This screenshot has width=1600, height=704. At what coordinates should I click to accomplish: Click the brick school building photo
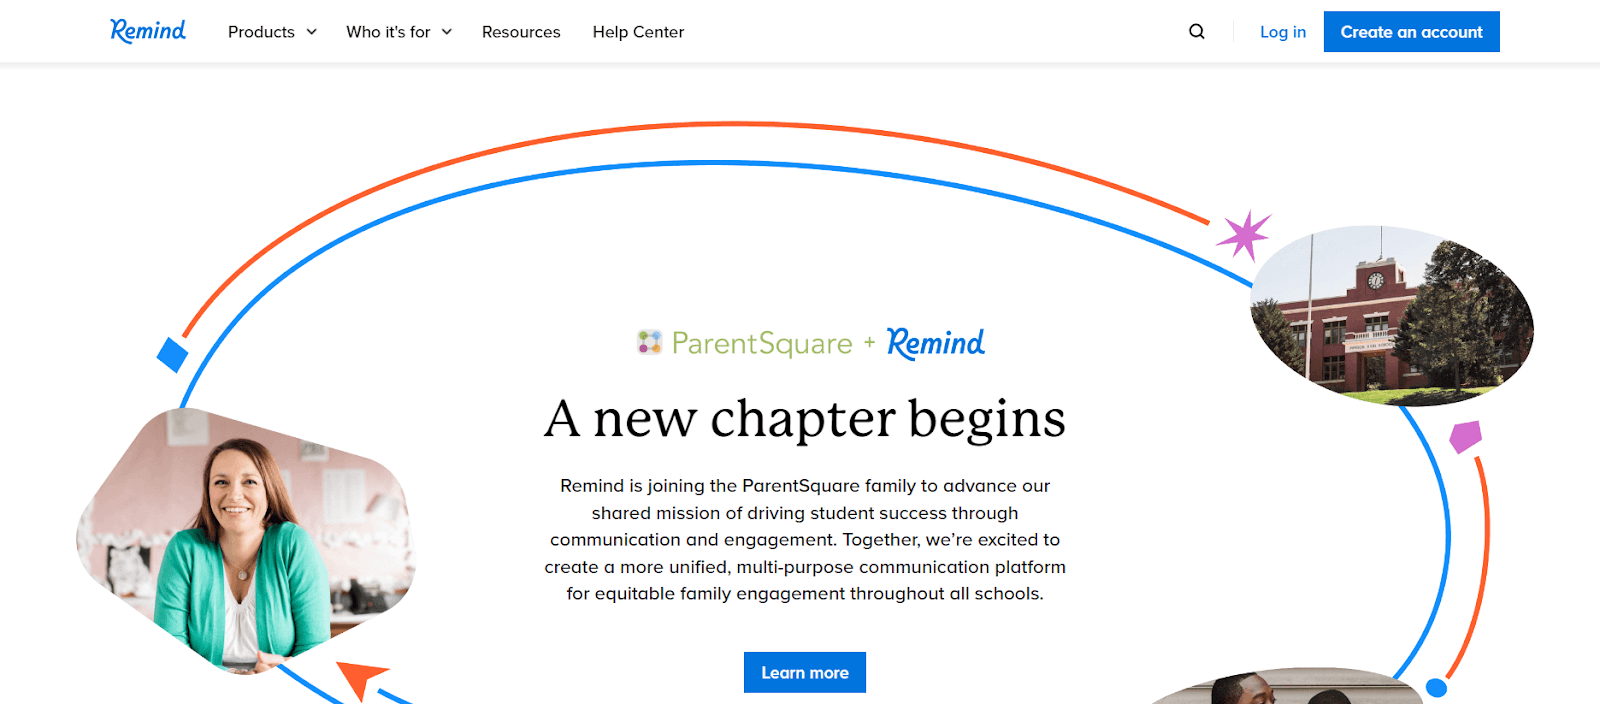pyautogui.click(x=1392, y=315)
